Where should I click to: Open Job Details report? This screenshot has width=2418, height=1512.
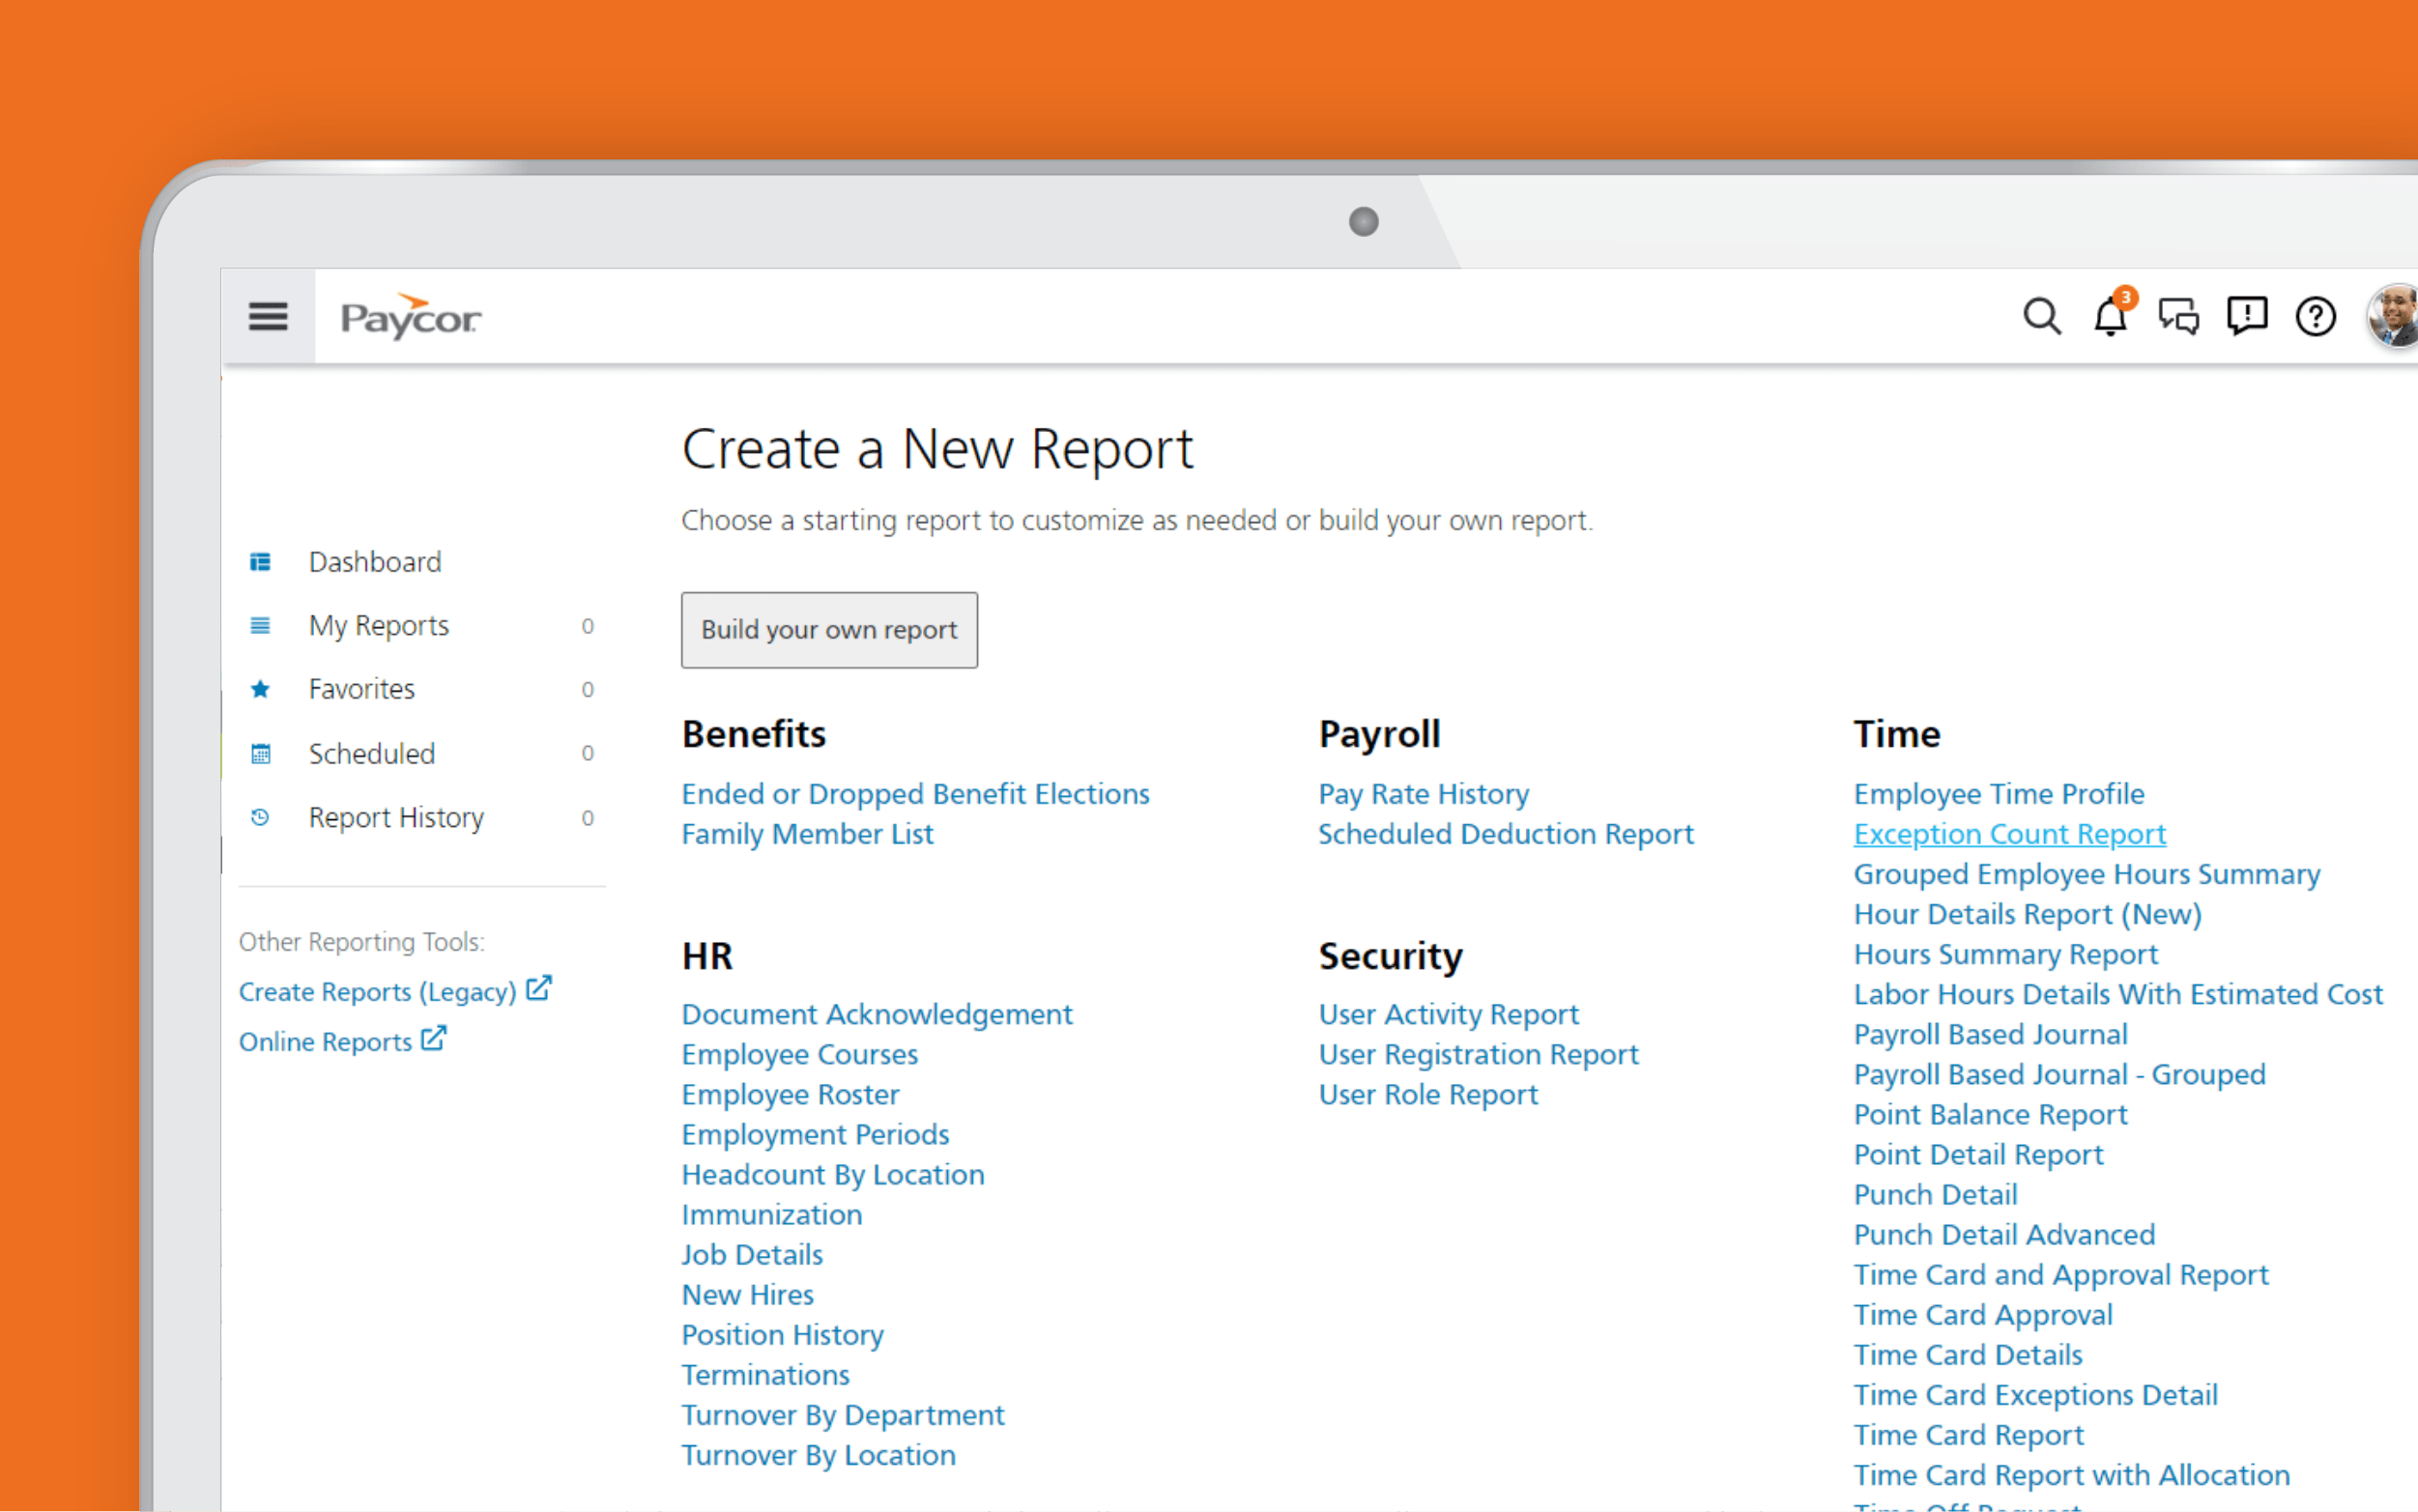(752, 1254)
